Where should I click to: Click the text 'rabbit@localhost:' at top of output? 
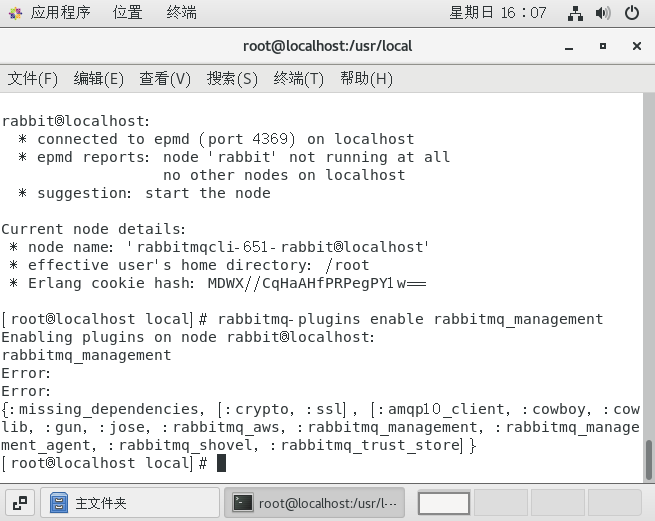76,121
